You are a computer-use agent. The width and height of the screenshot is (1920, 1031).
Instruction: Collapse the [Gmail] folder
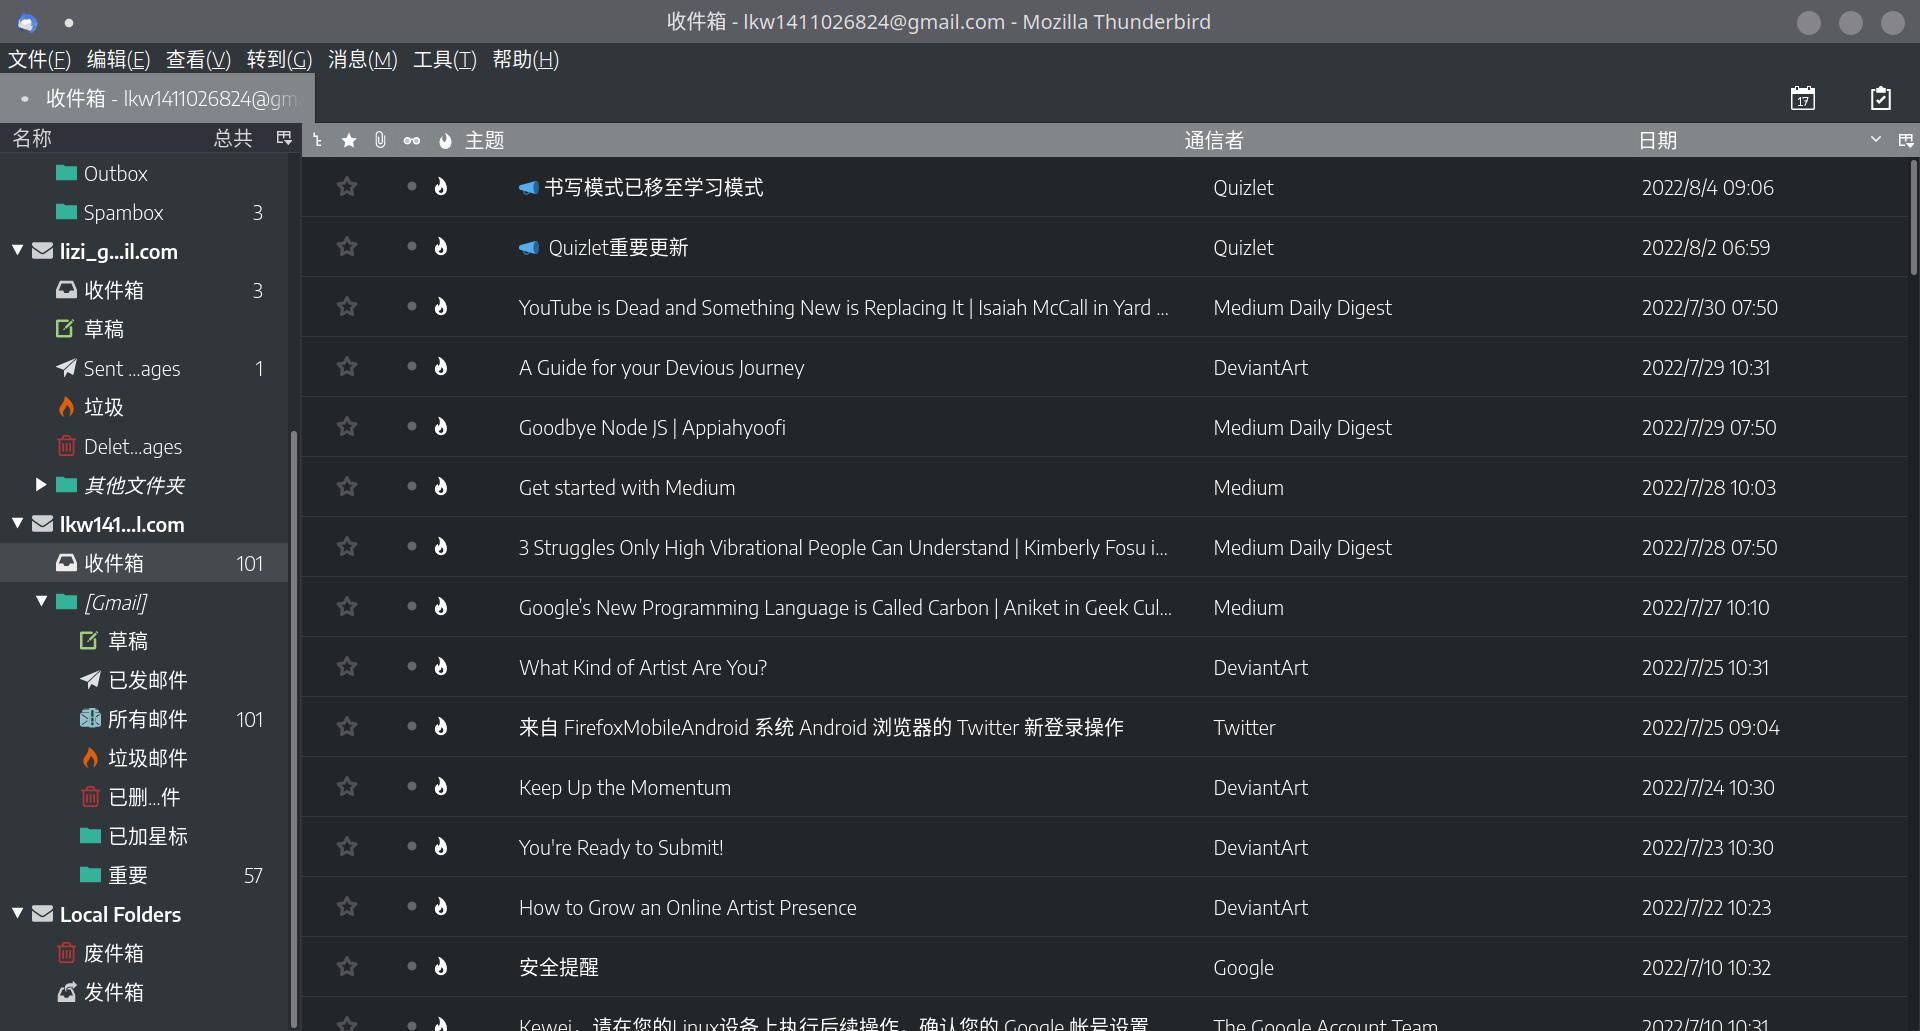pyautogui.click(x=41, y=601)
